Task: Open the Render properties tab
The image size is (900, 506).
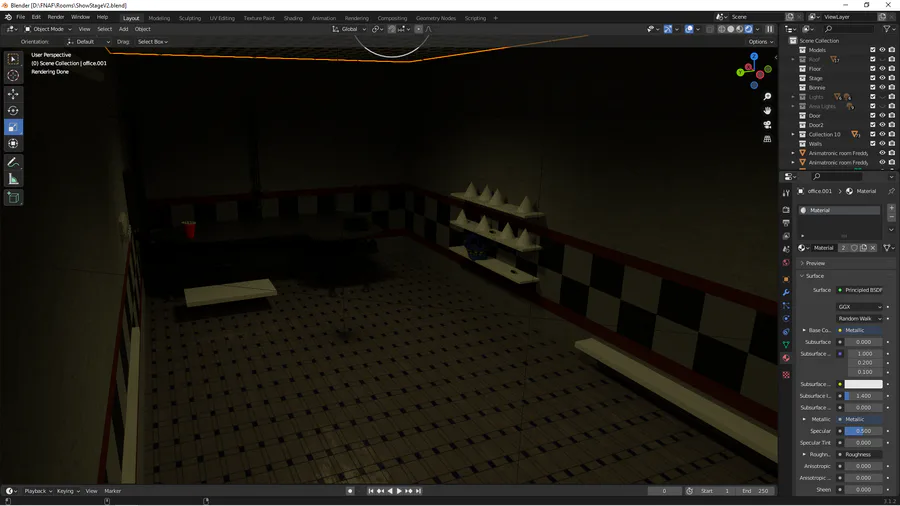Action: (786, 210)
